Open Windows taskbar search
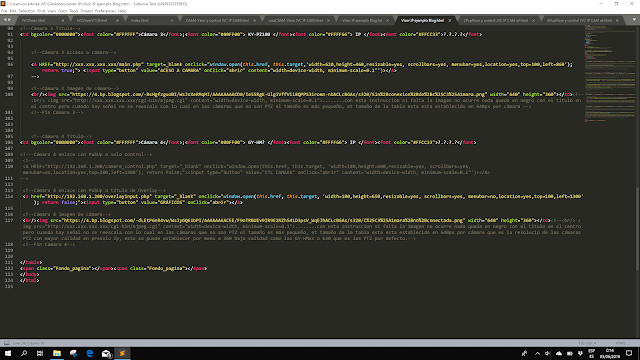The width and height of the screenshot is (640, 360). tap(24, 353)
